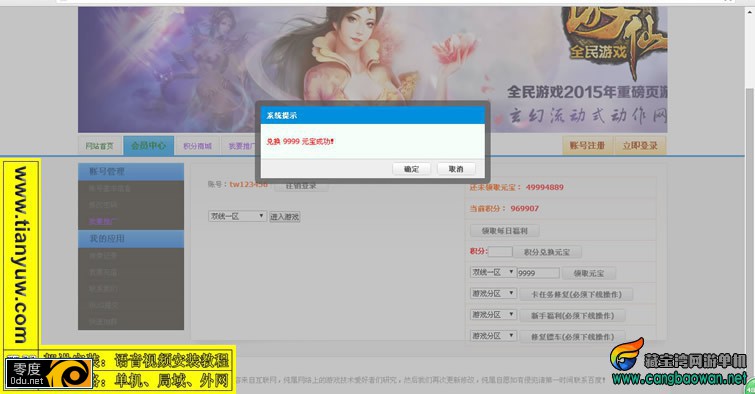The width and height of the screenshot is (755, 394).
Task: Click the 领取元宝 button
Action: (x=588, y=273)
